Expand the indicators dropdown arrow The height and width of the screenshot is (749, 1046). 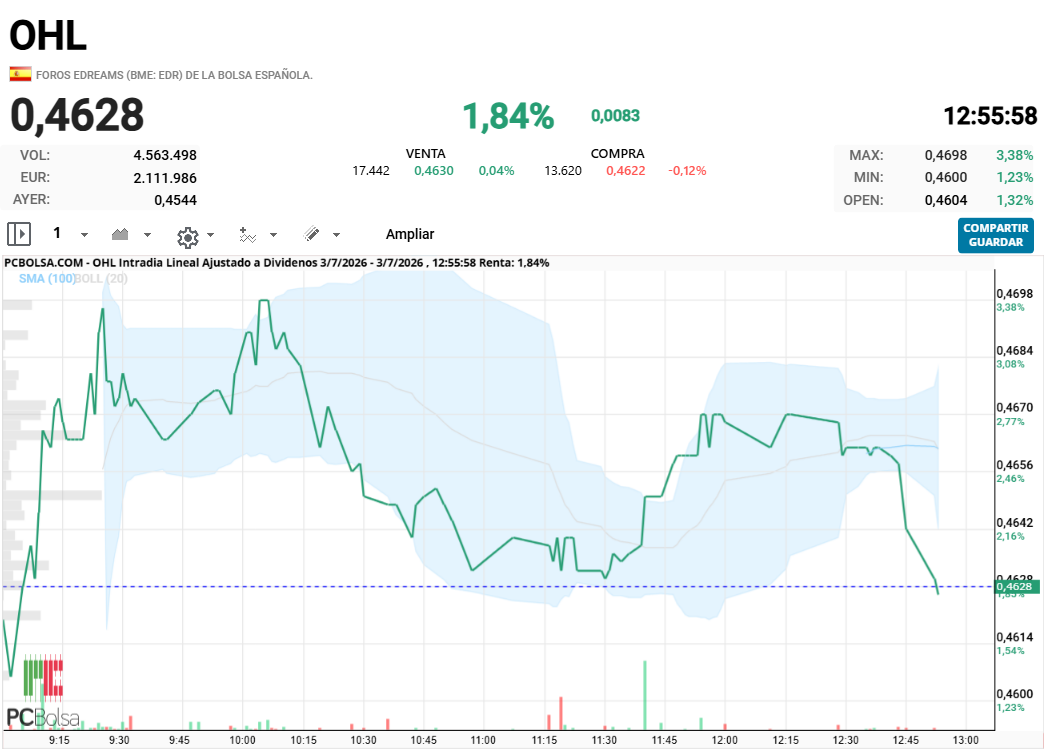point(274,235)
